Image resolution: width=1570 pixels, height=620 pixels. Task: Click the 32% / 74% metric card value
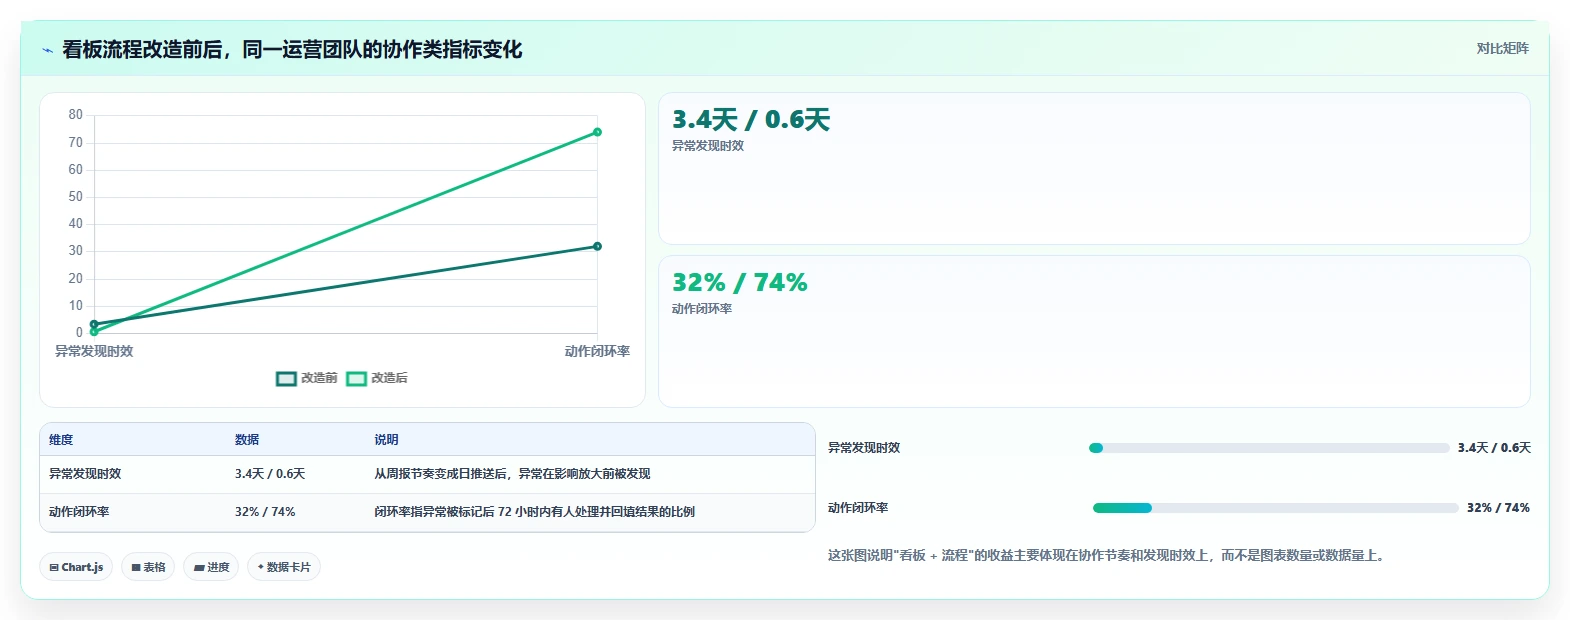[x=739, y=283]
